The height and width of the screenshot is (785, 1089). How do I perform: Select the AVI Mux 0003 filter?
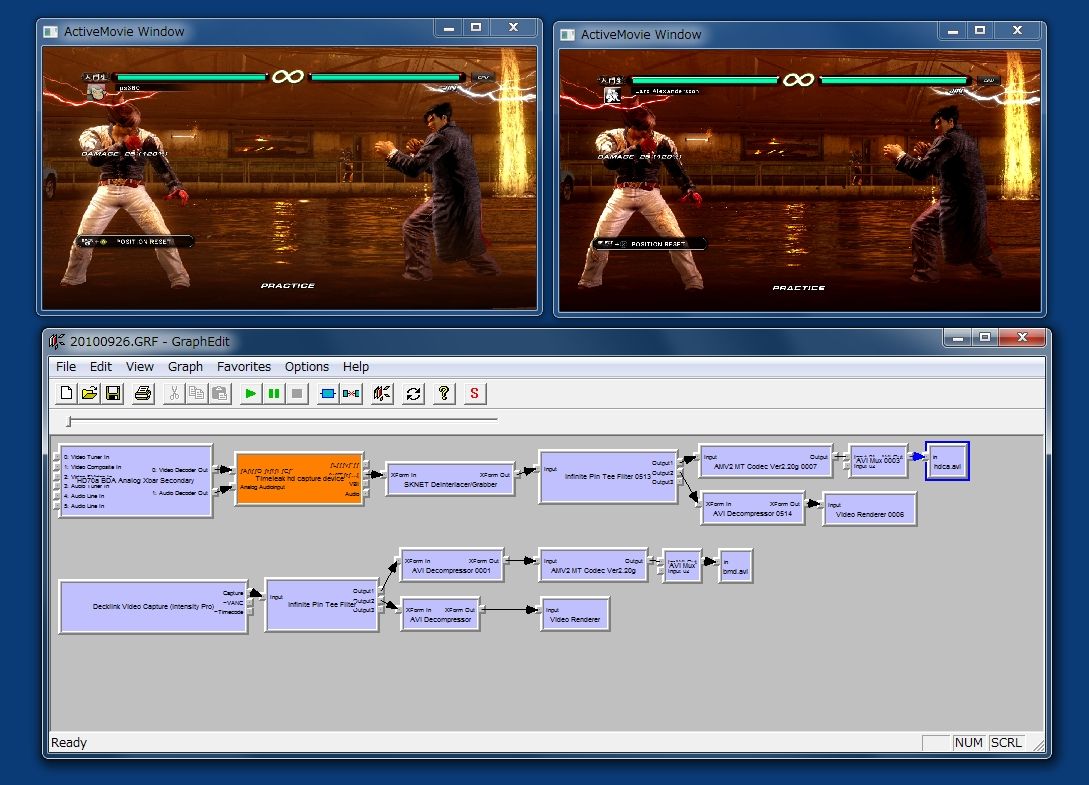[x=878, y=461]
